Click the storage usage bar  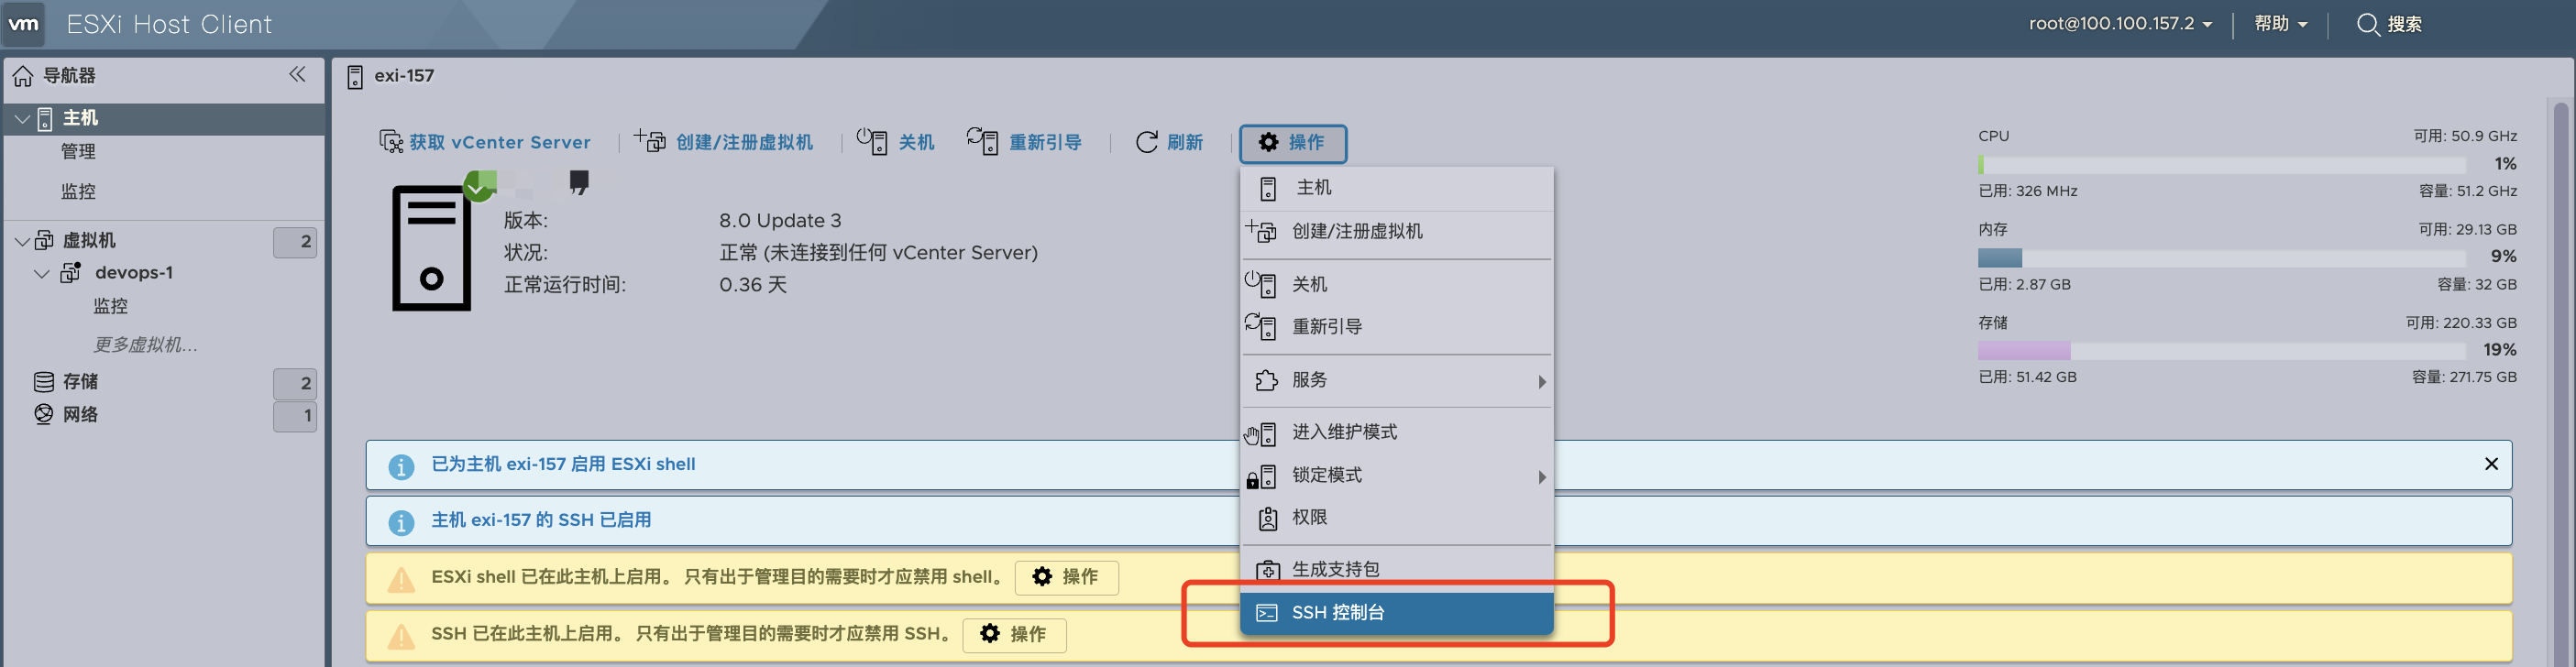point(2220,350)
